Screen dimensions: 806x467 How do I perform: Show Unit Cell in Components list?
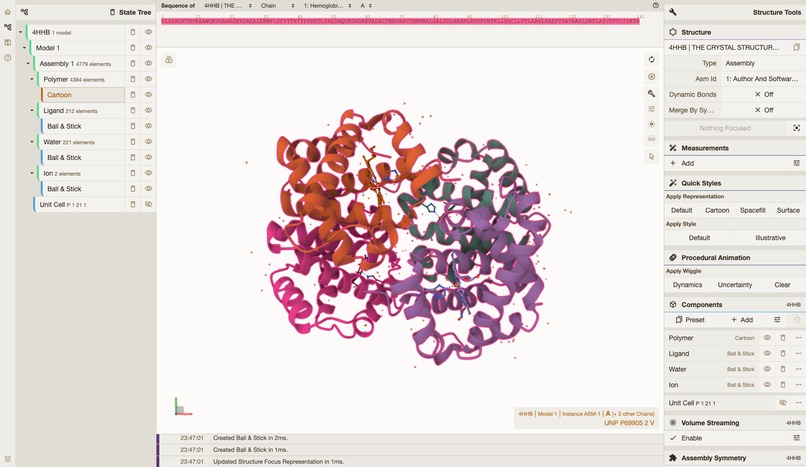pos(783,403)
